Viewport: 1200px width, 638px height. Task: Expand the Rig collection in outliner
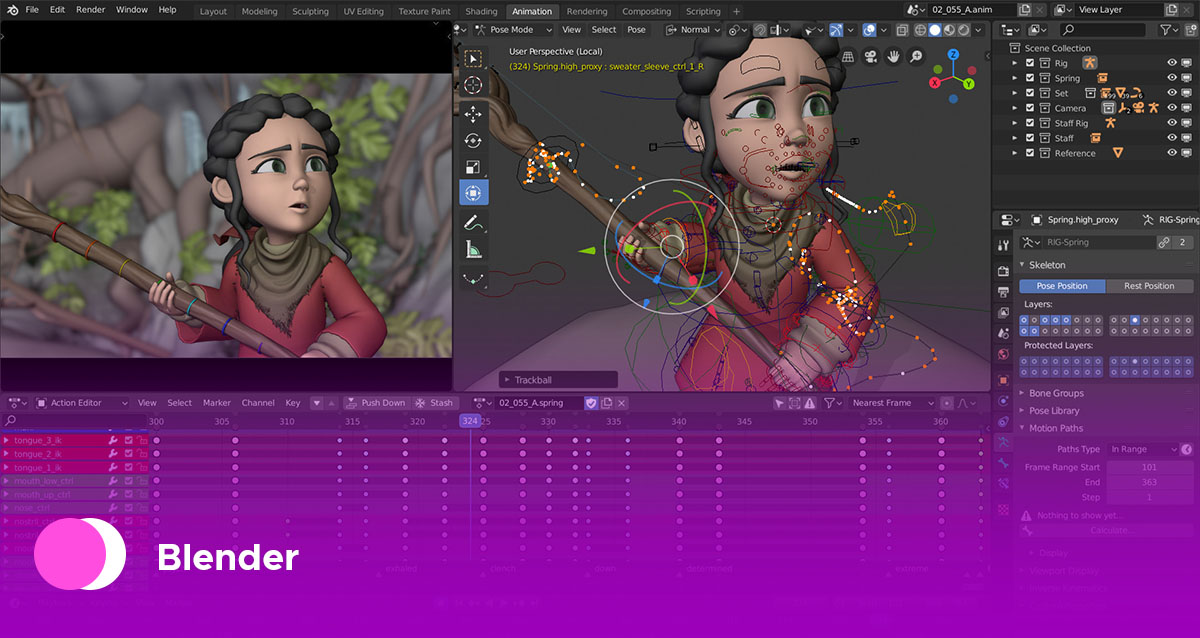coord(1015,63)
